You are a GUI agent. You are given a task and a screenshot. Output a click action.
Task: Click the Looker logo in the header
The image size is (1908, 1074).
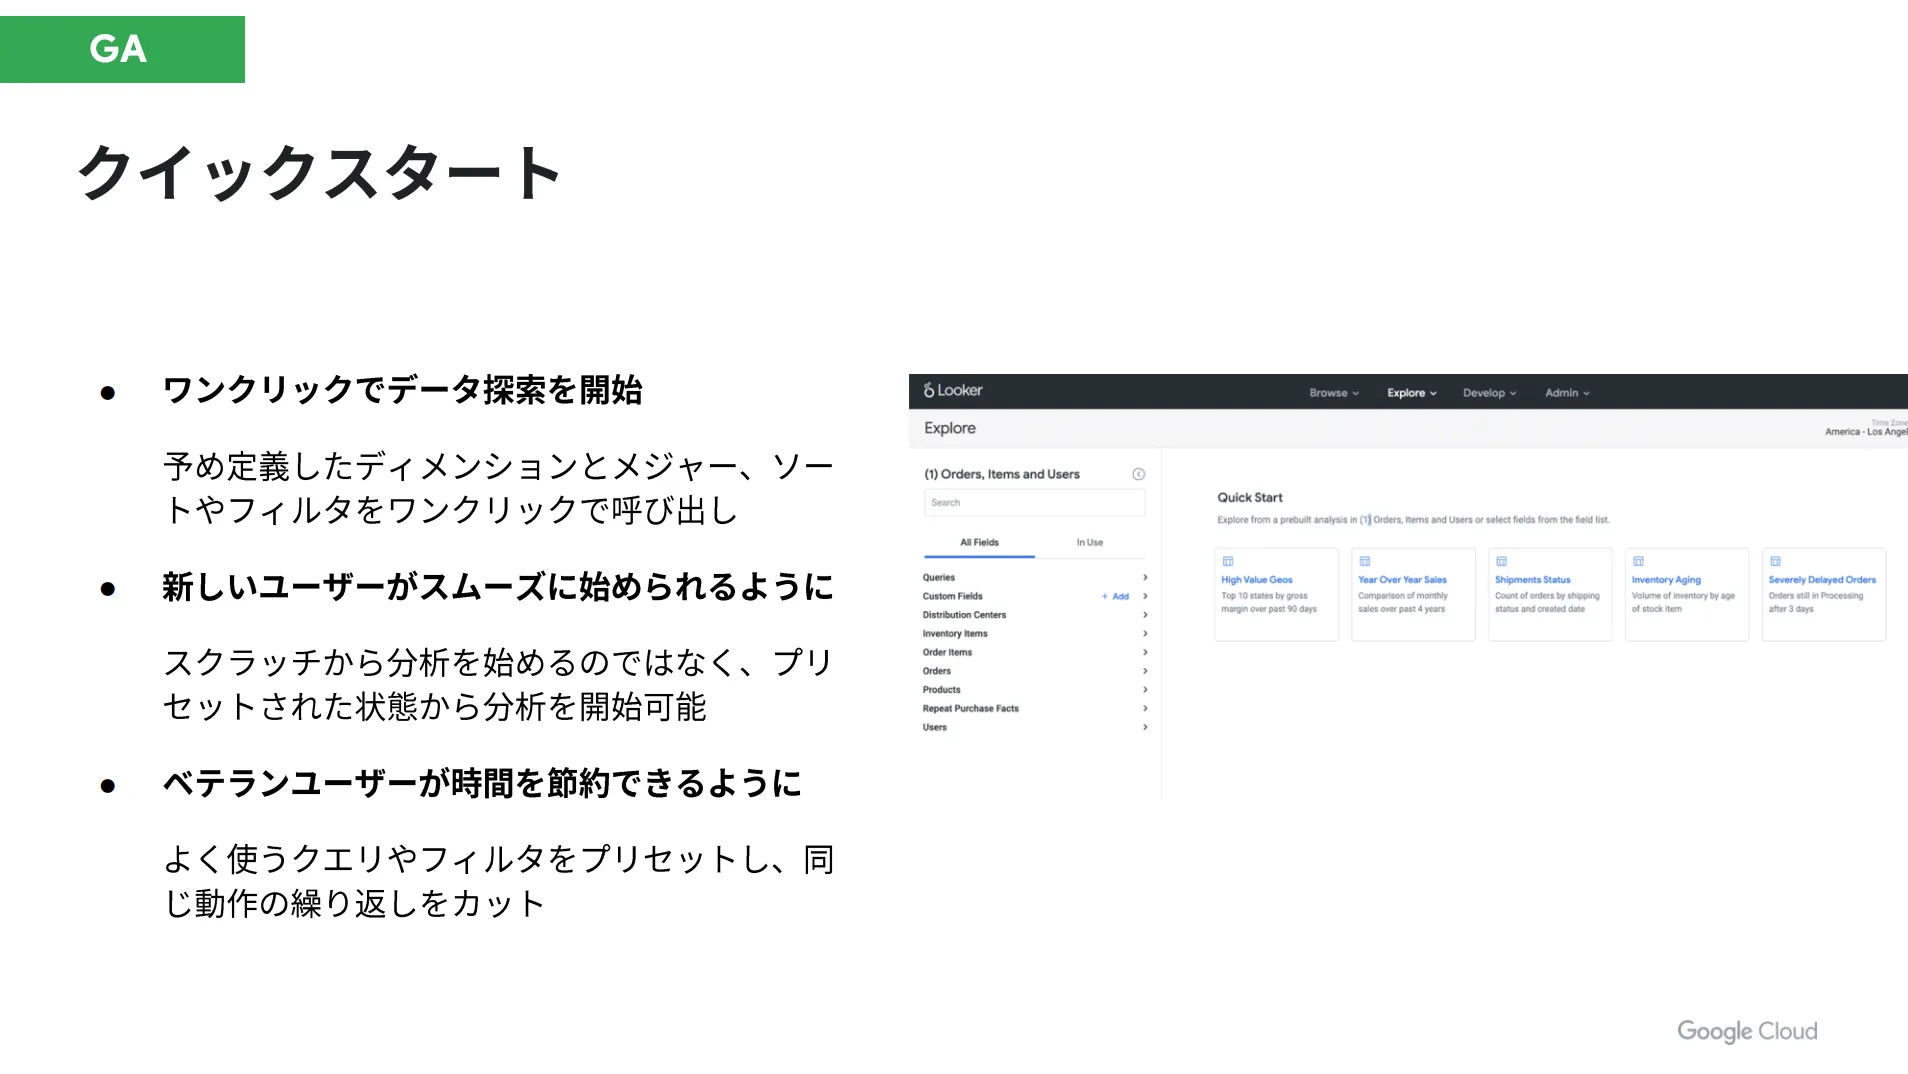pyautogui.click(x=952, y=390)
